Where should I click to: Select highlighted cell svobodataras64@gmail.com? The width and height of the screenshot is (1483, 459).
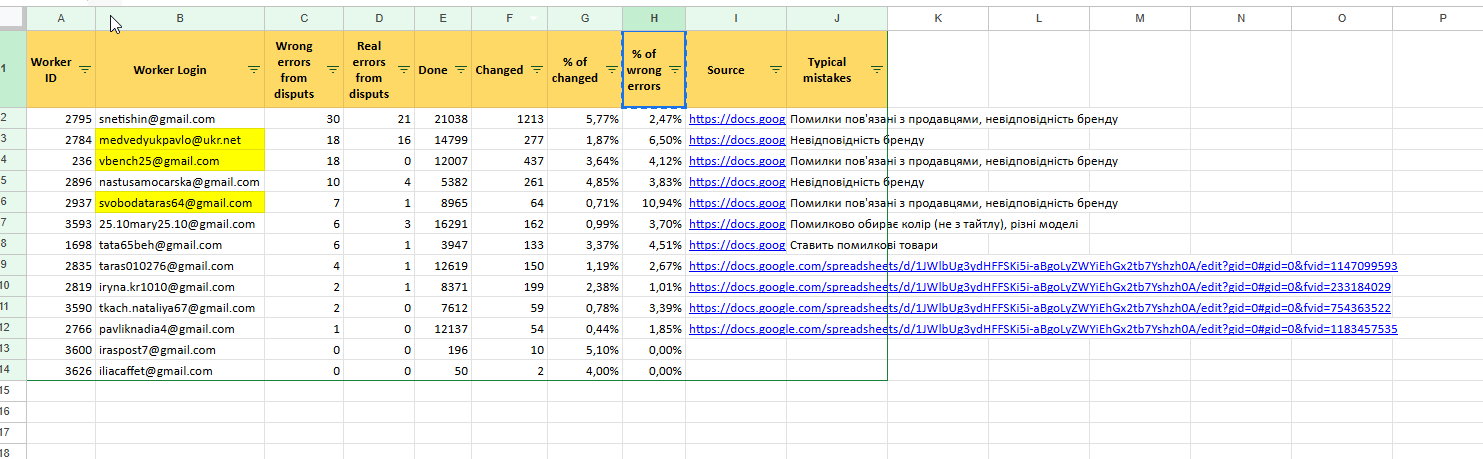coord(180,203)
